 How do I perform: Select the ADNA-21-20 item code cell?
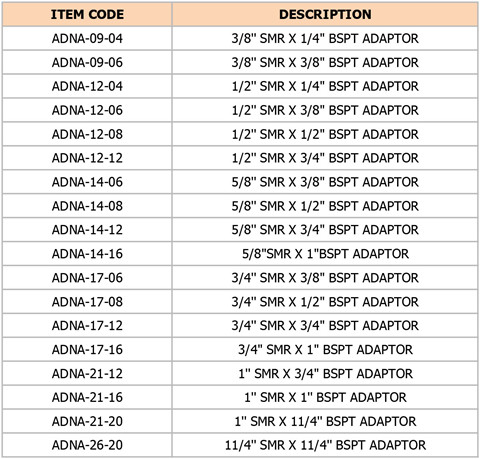click(x=87, y=421)
